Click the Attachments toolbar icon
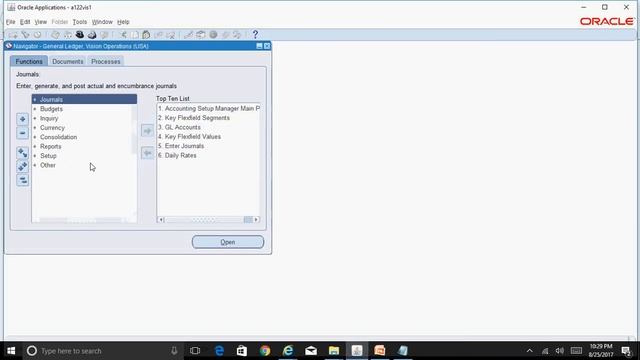 click(225, 35)
